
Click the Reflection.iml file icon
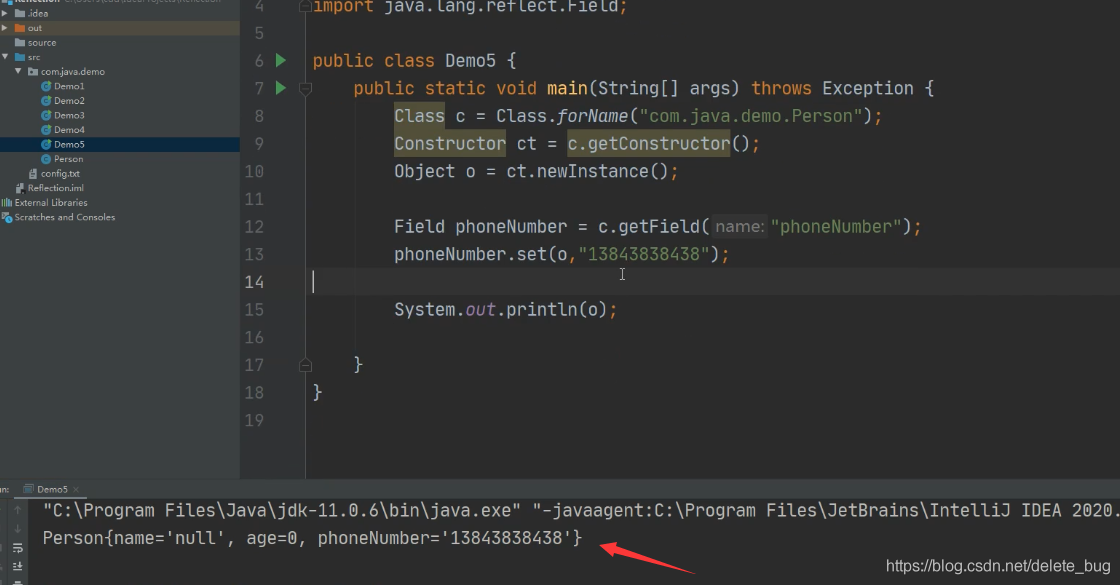[x=20, y=189]
